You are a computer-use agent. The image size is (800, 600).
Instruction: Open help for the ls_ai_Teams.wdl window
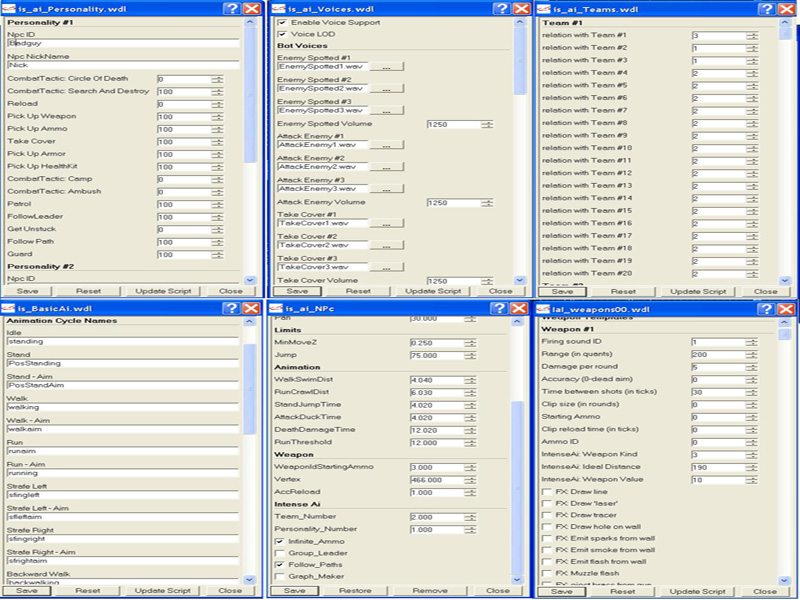point(767,8)
